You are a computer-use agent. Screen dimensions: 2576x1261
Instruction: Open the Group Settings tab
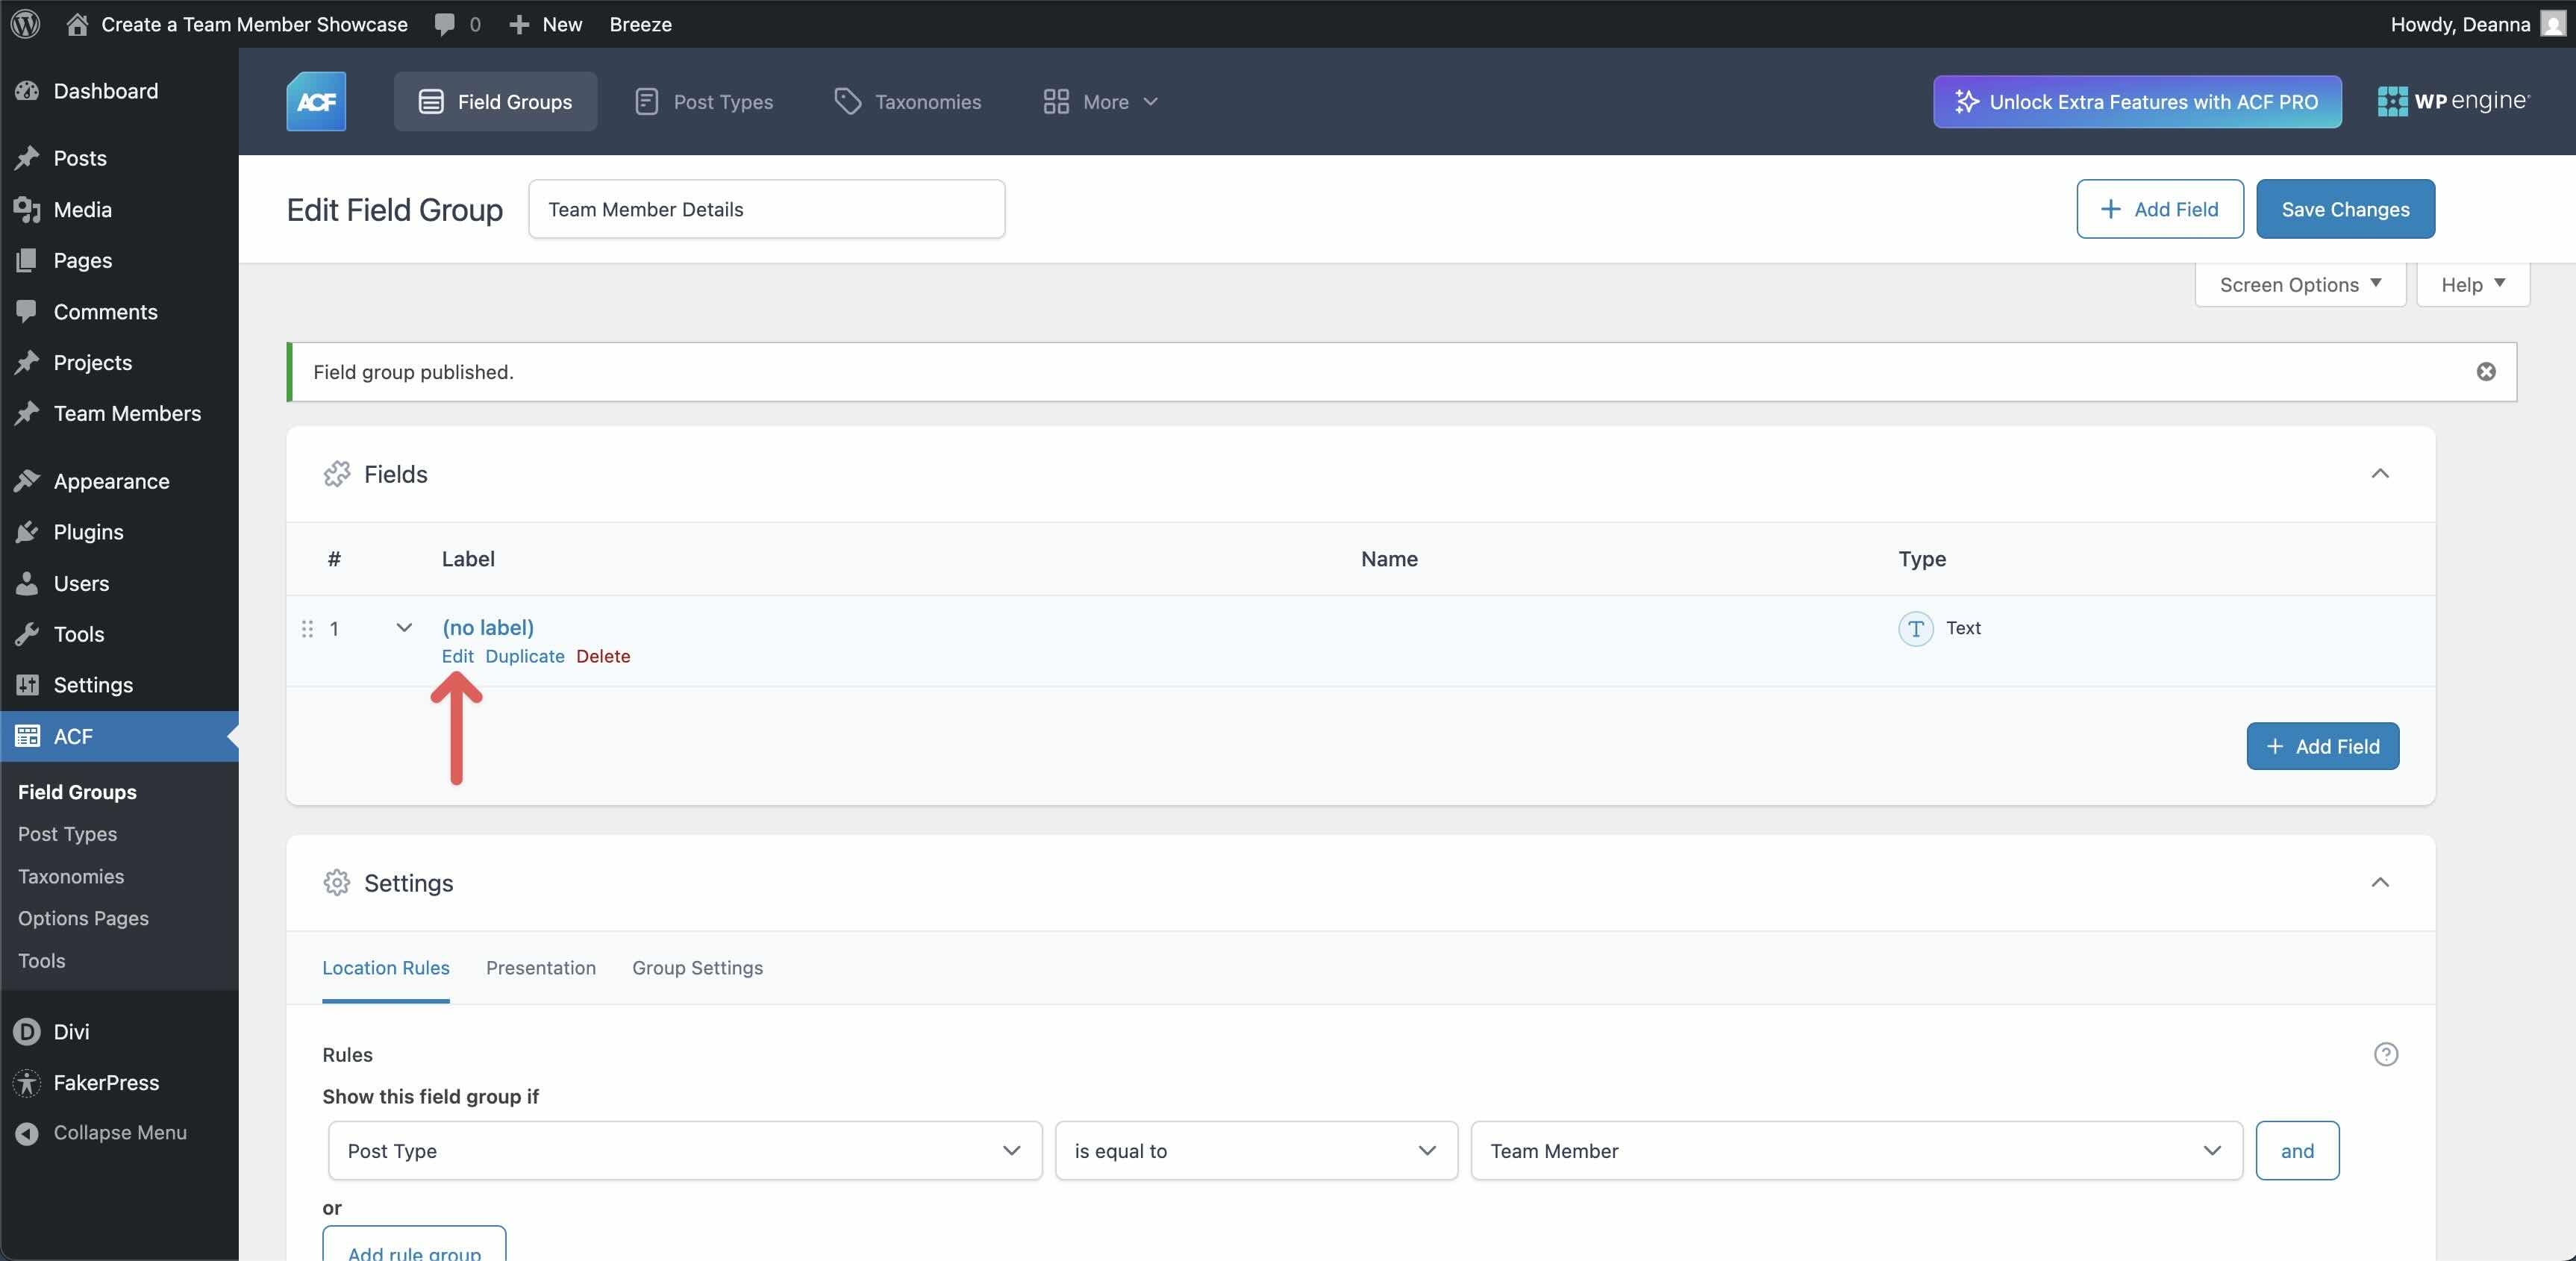pos(697,968)
